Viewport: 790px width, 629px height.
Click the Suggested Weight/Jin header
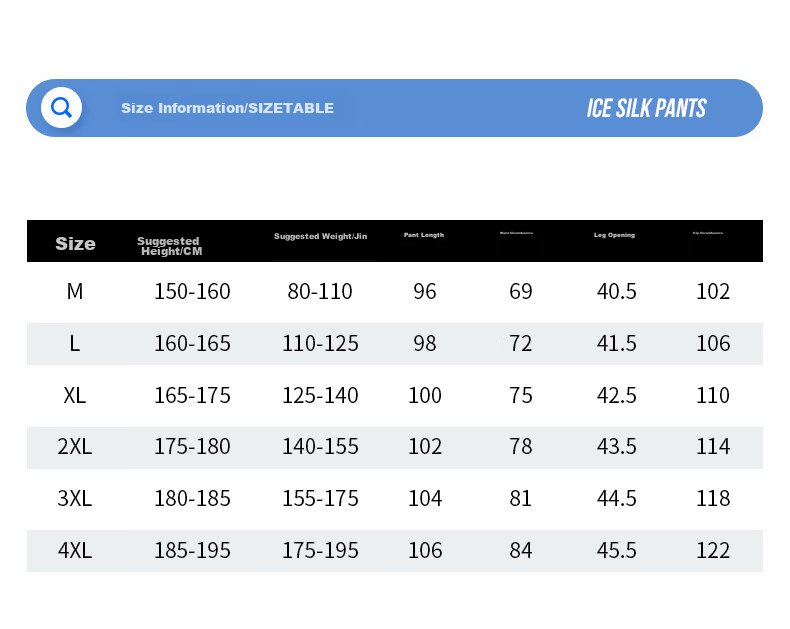[x=320, y=236]
